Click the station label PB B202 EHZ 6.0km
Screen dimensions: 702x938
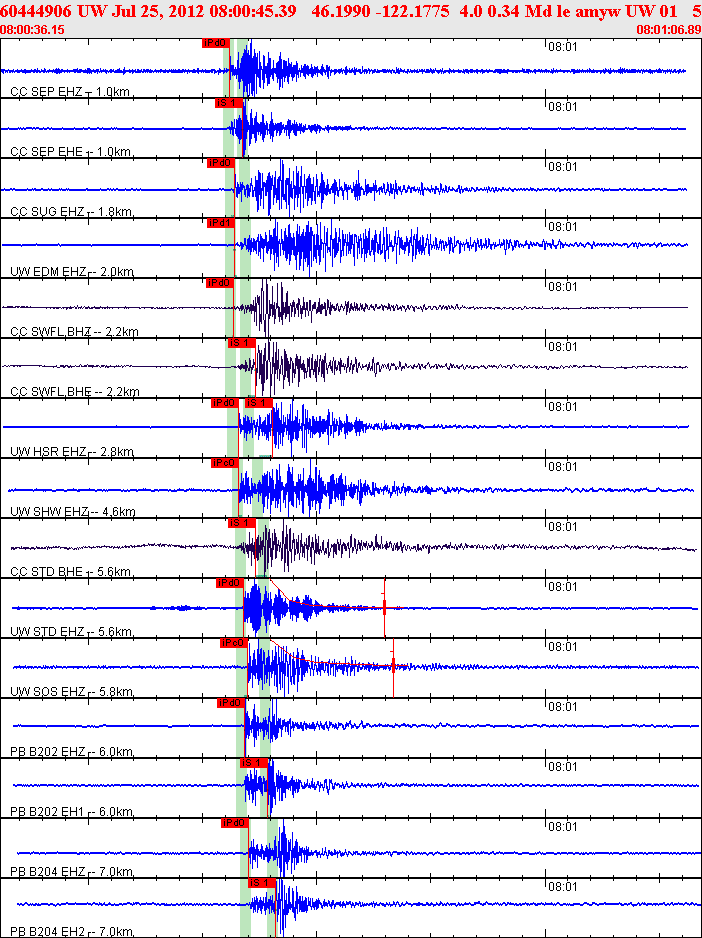pyautogui.click(x=72, y=752)
